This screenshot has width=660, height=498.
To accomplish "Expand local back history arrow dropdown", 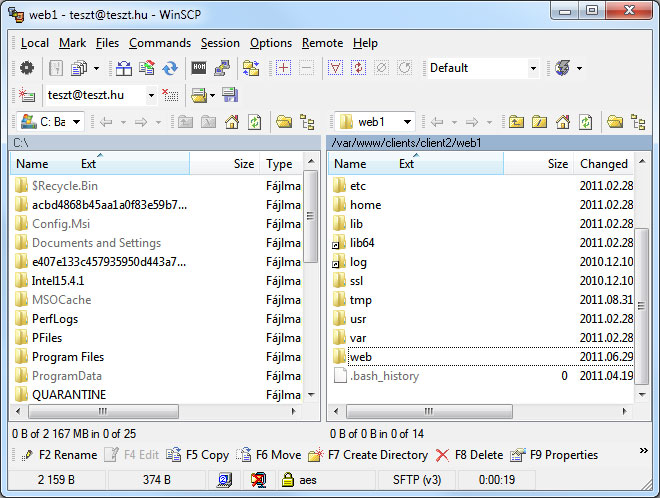I will point(123,123).
